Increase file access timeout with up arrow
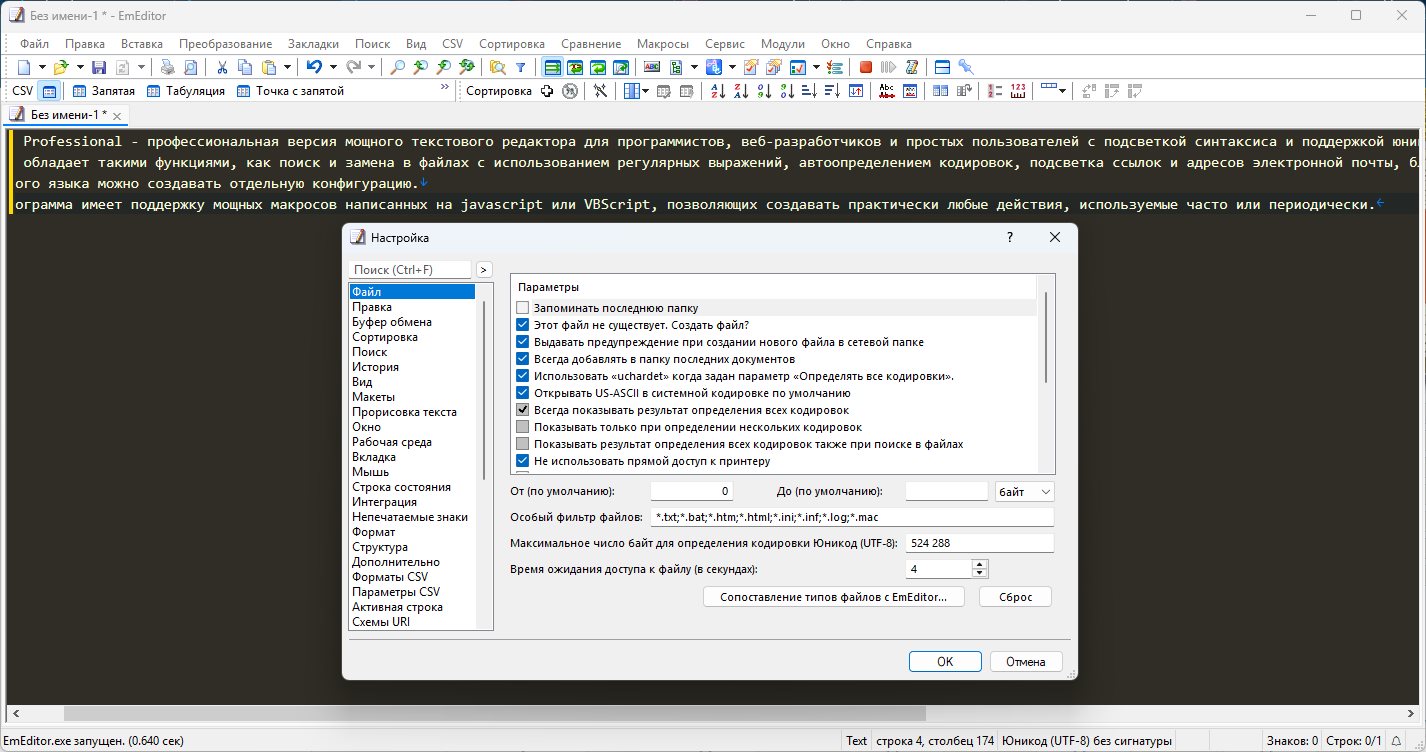This screenshot has width=1426, height=752. 980,564
